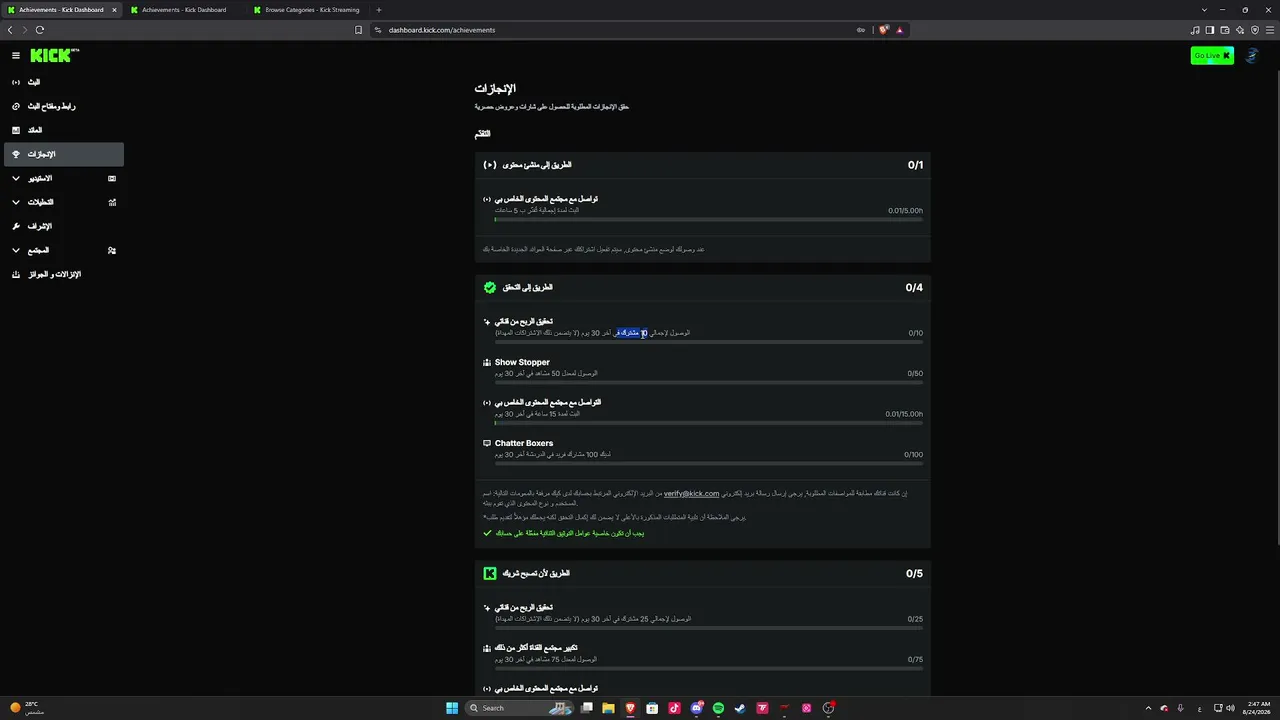This screenshot has height=720, width=1280.
Task: Toggle the hamburger sidebar menu
Action: (x=16, y=56)
